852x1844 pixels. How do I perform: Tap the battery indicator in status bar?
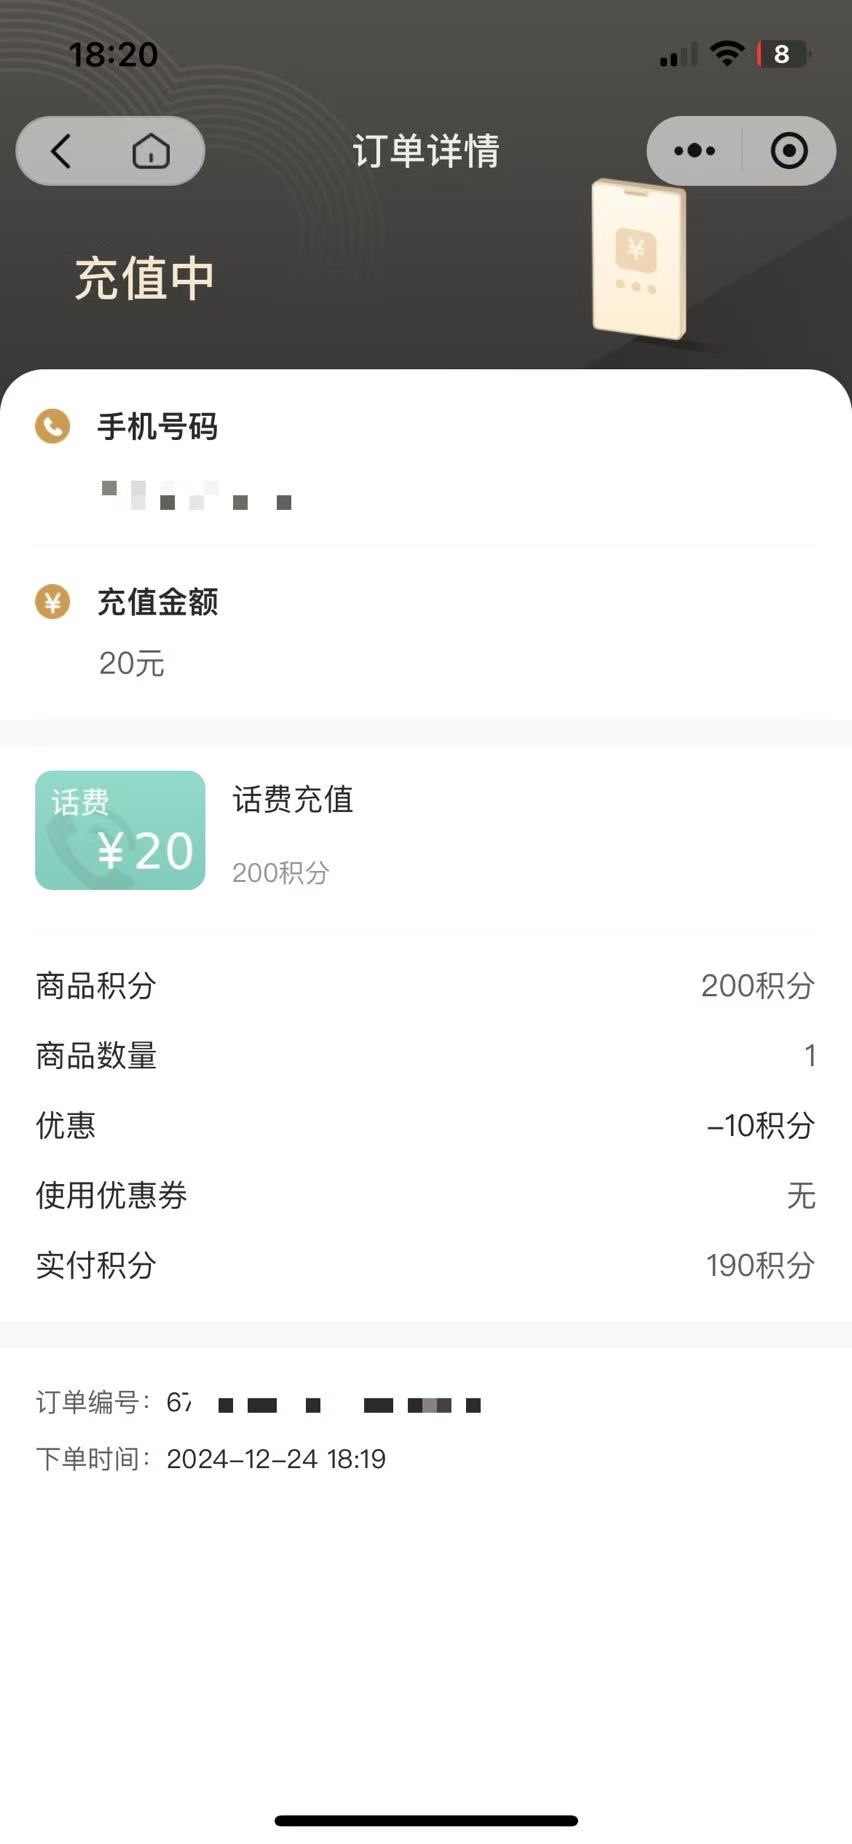pos(783,54)
